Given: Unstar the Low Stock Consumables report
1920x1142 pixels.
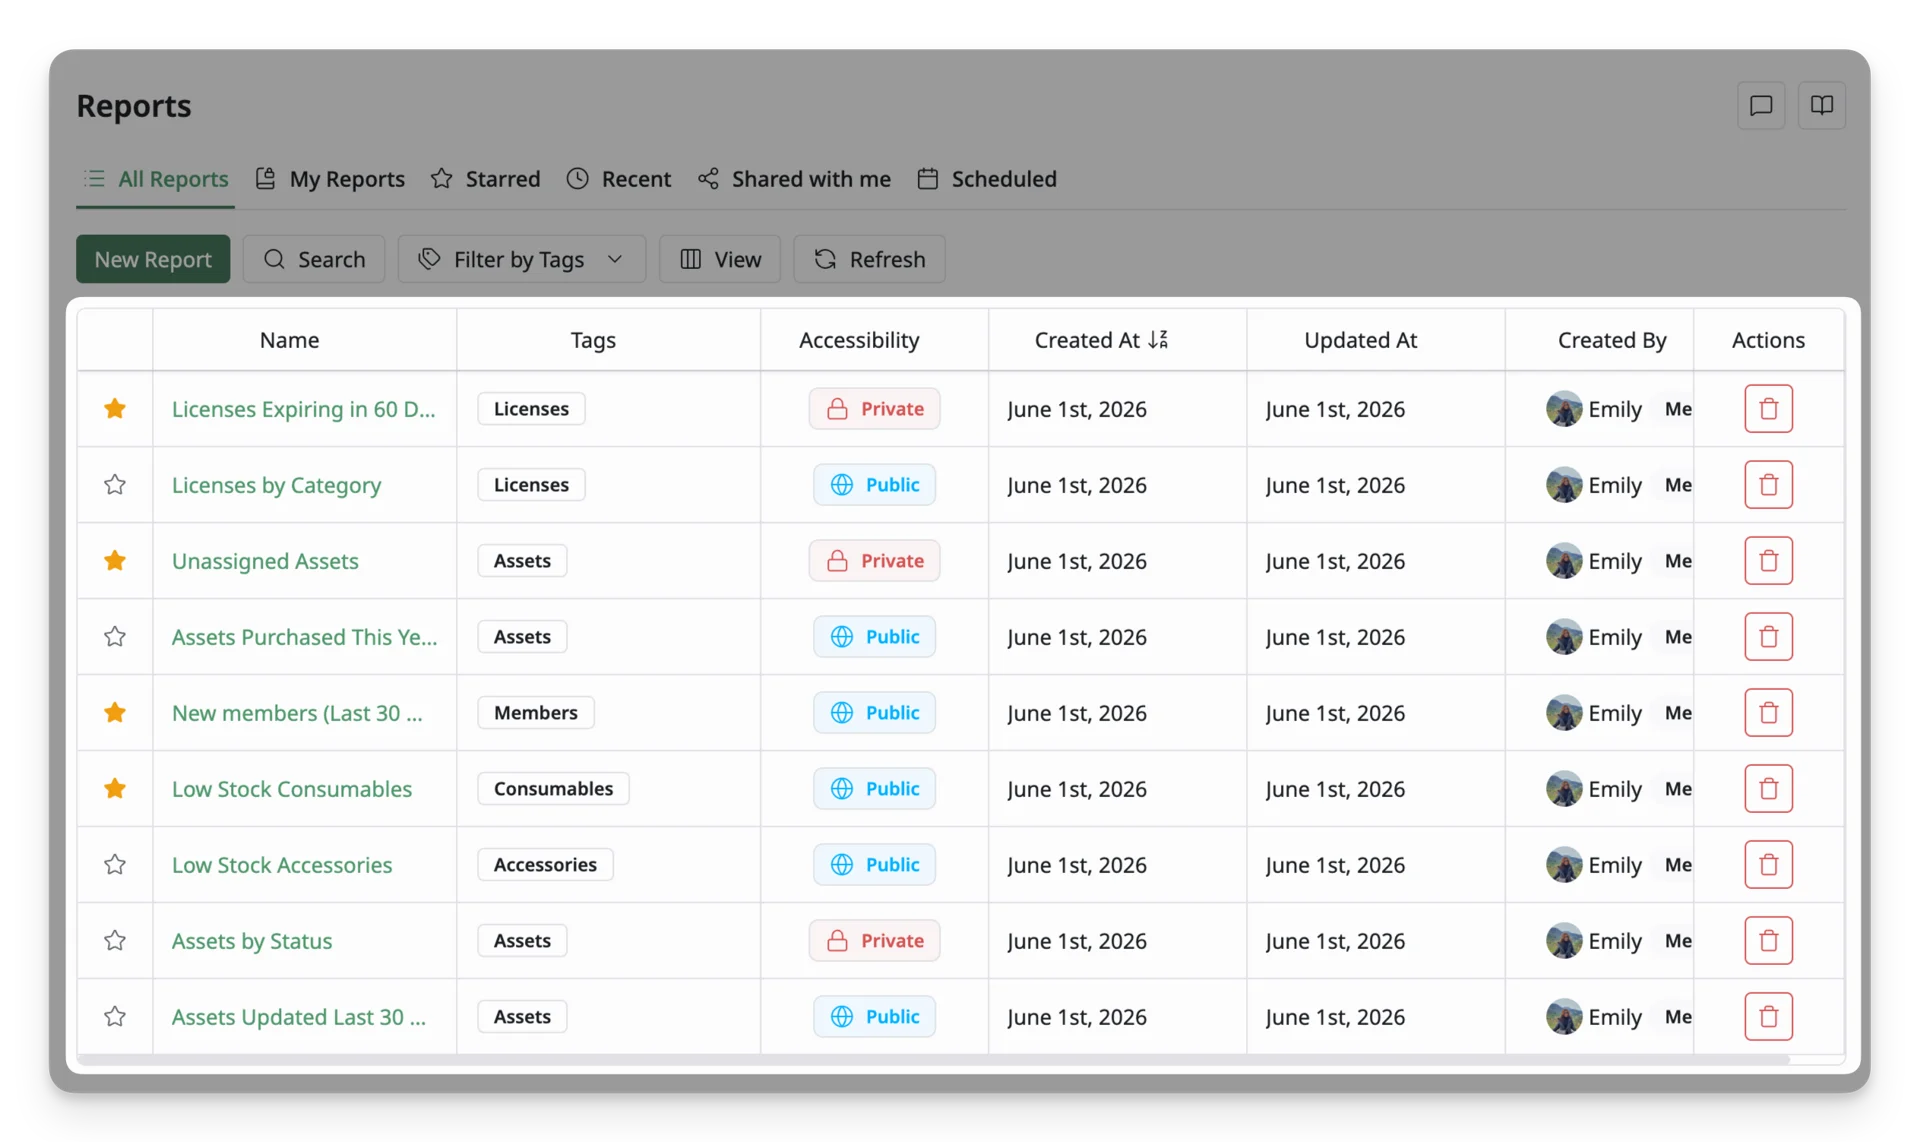Looking at the screenshot, I should [x=115, y=789].
